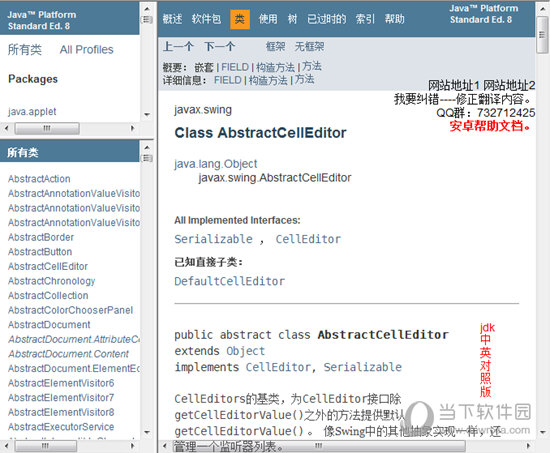Open AbstractCollection in class list
The image size is (550, 453).
click(48, 295)
